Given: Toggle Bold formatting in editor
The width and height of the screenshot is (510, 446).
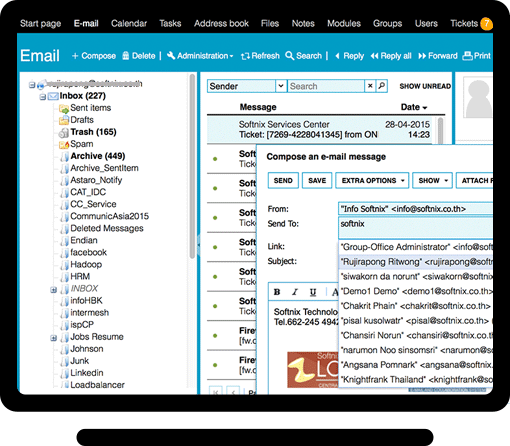Looking at the screenshot, I should click(277, 292).
